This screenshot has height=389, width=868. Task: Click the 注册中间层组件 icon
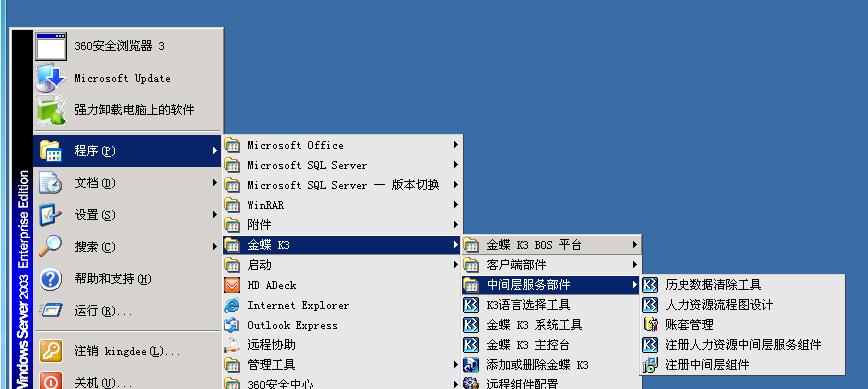(x=650, y=364)
